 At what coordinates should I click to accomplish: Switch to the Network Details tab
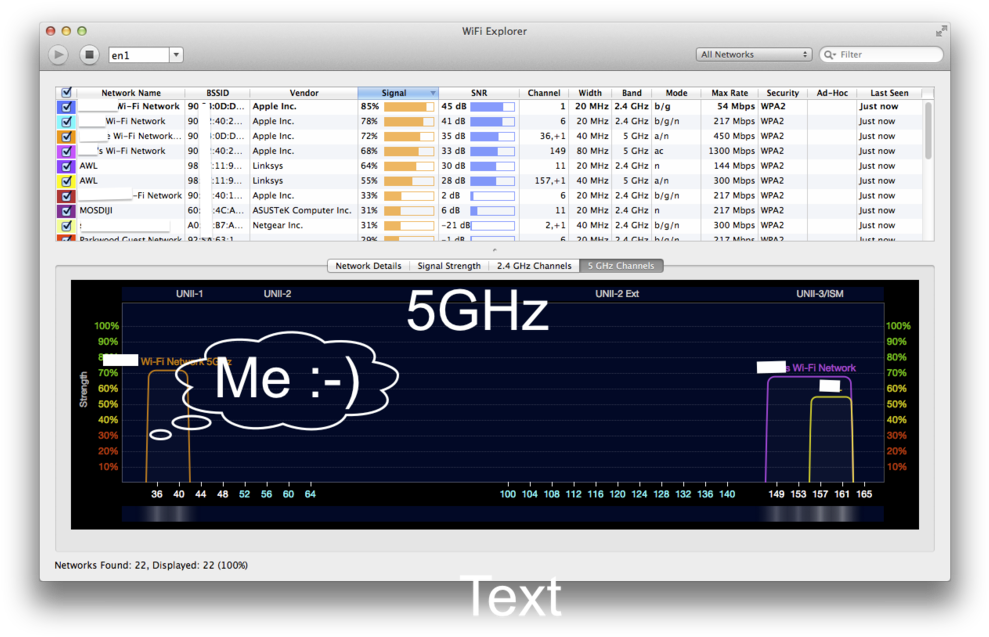click(368, 266)
